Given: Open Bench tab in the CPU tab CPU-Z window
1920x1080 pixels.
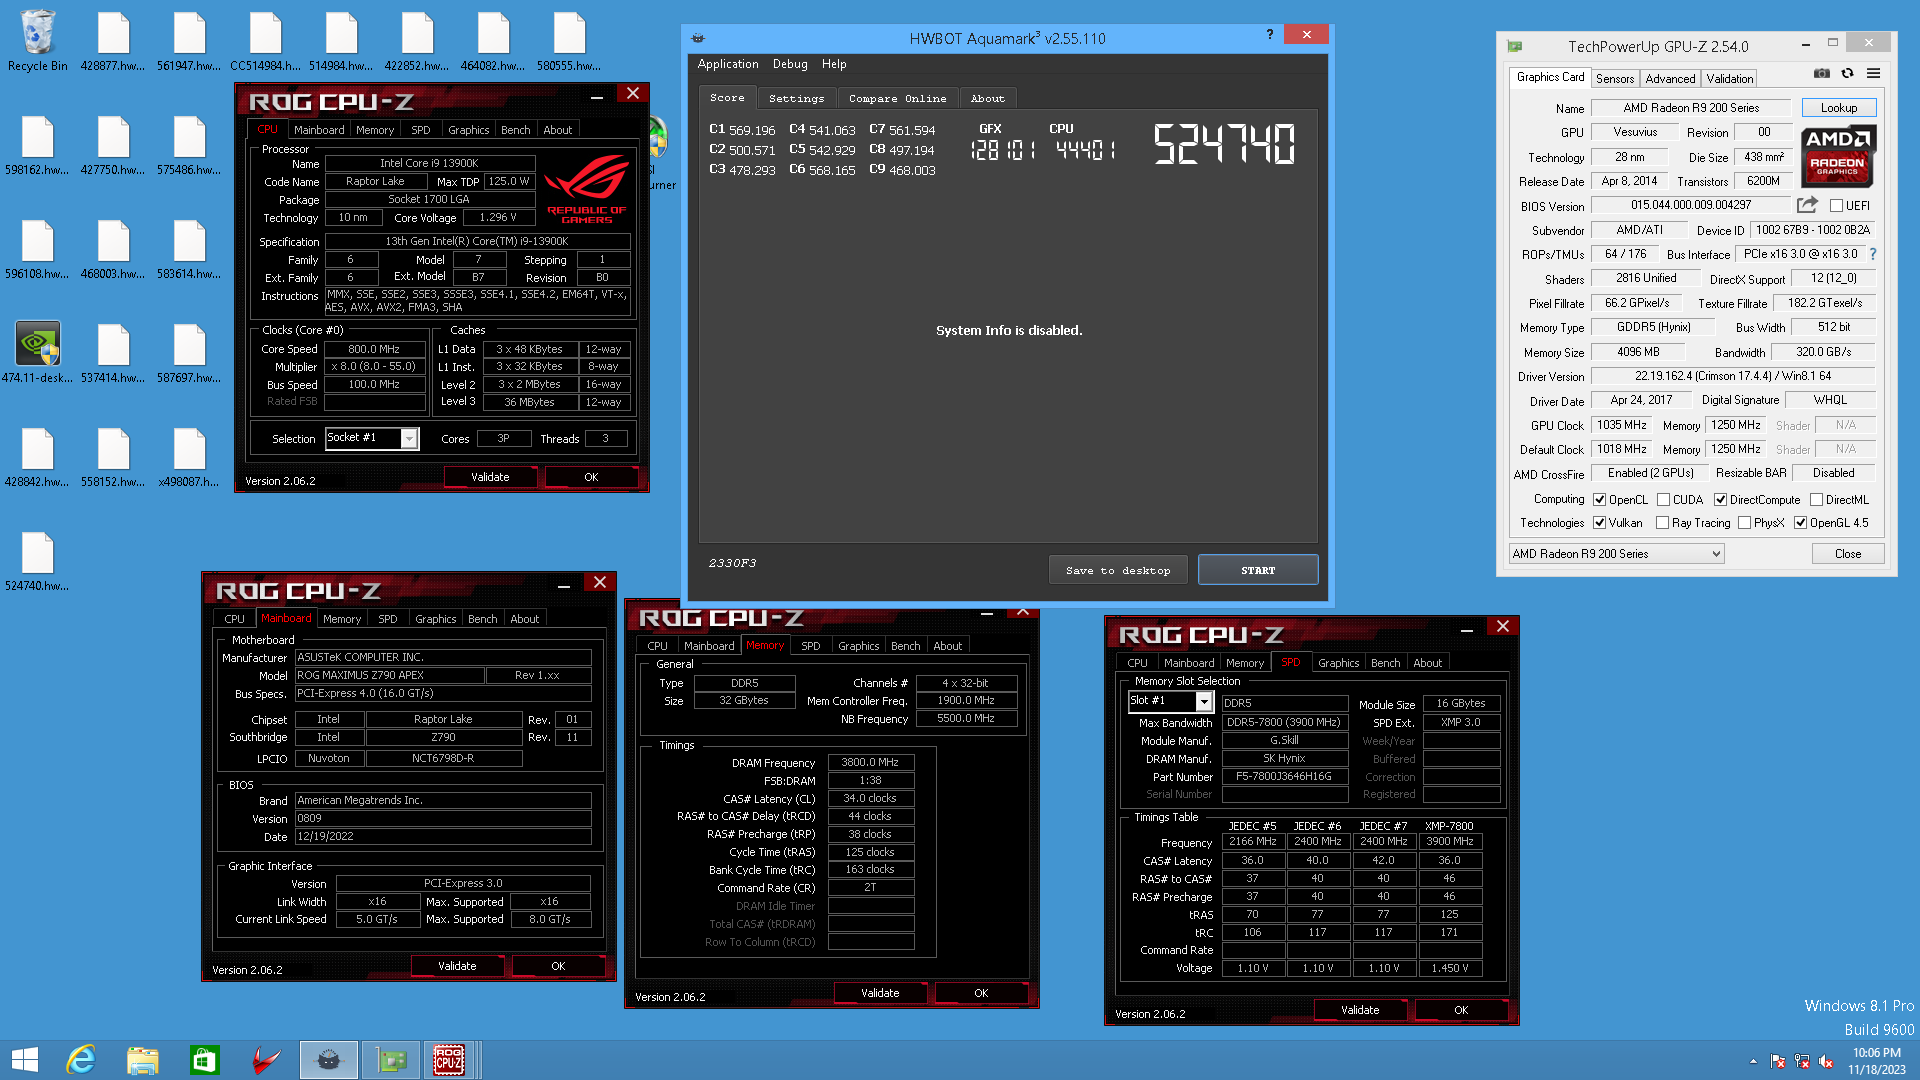Looking at the screenshot, I should pos(516,130).
